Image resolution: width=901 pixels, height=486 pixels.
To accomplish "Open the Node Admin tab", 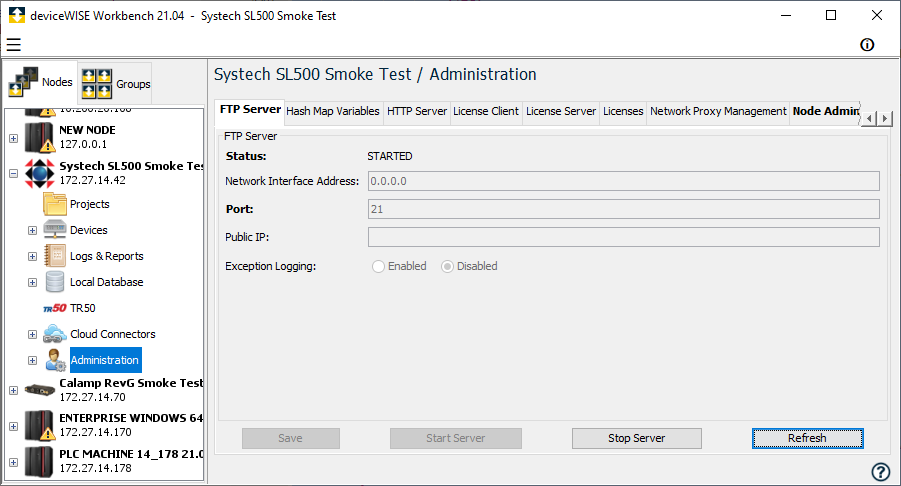I will [x=825, y=111].
